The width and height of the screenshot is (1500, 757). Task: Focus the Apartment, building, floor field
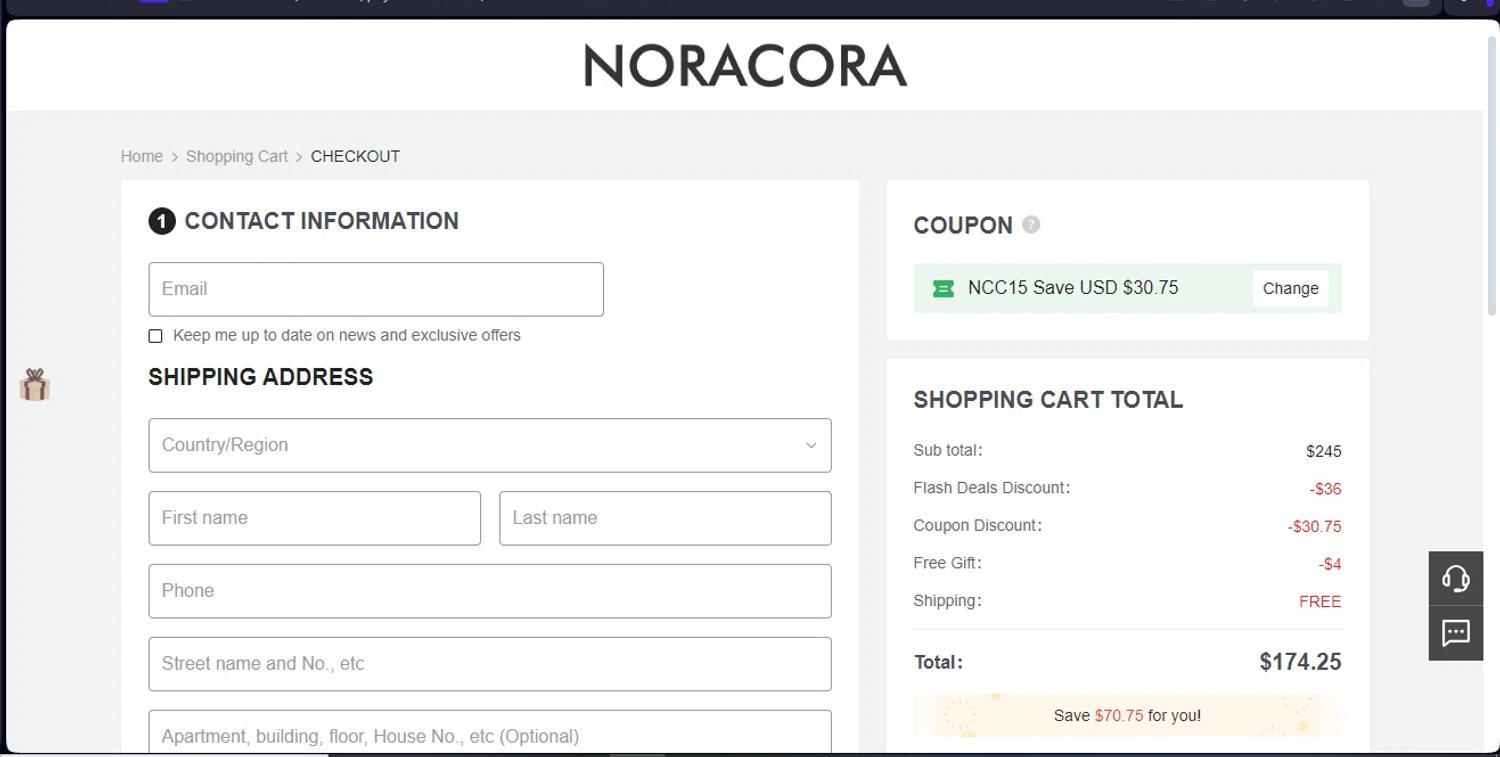[490, 733]
